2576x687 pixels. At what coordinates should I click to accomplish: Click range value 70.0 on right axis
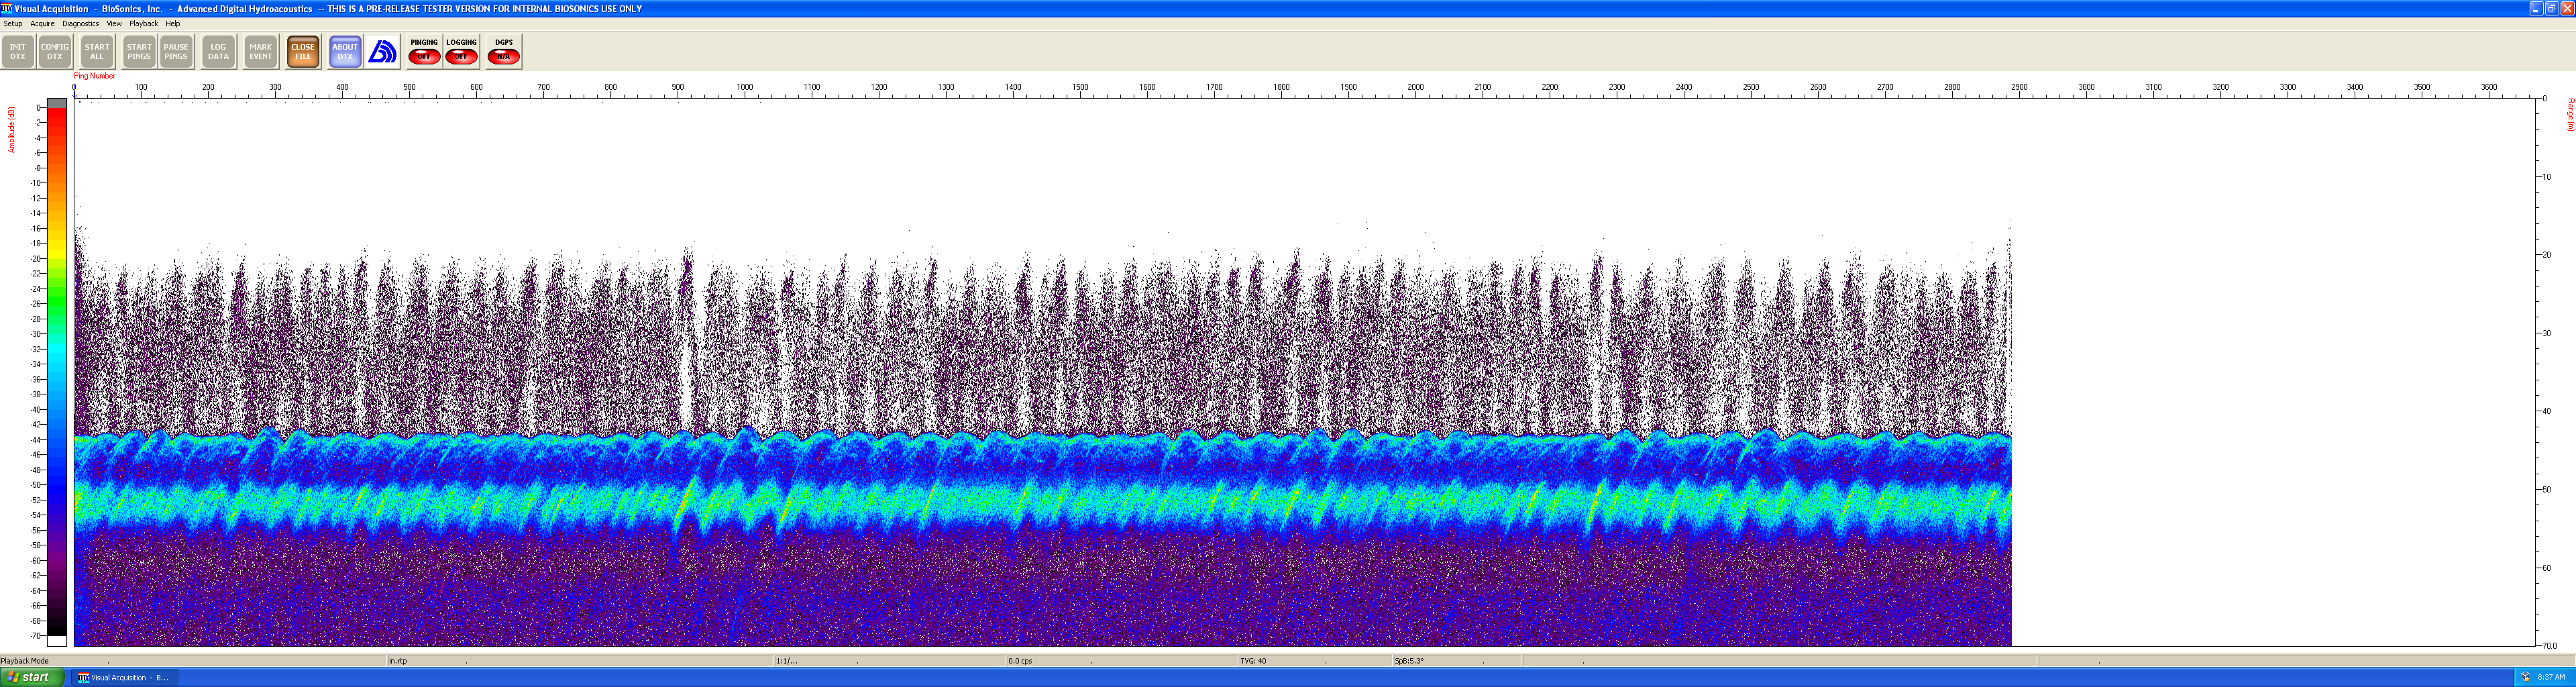2549,646
